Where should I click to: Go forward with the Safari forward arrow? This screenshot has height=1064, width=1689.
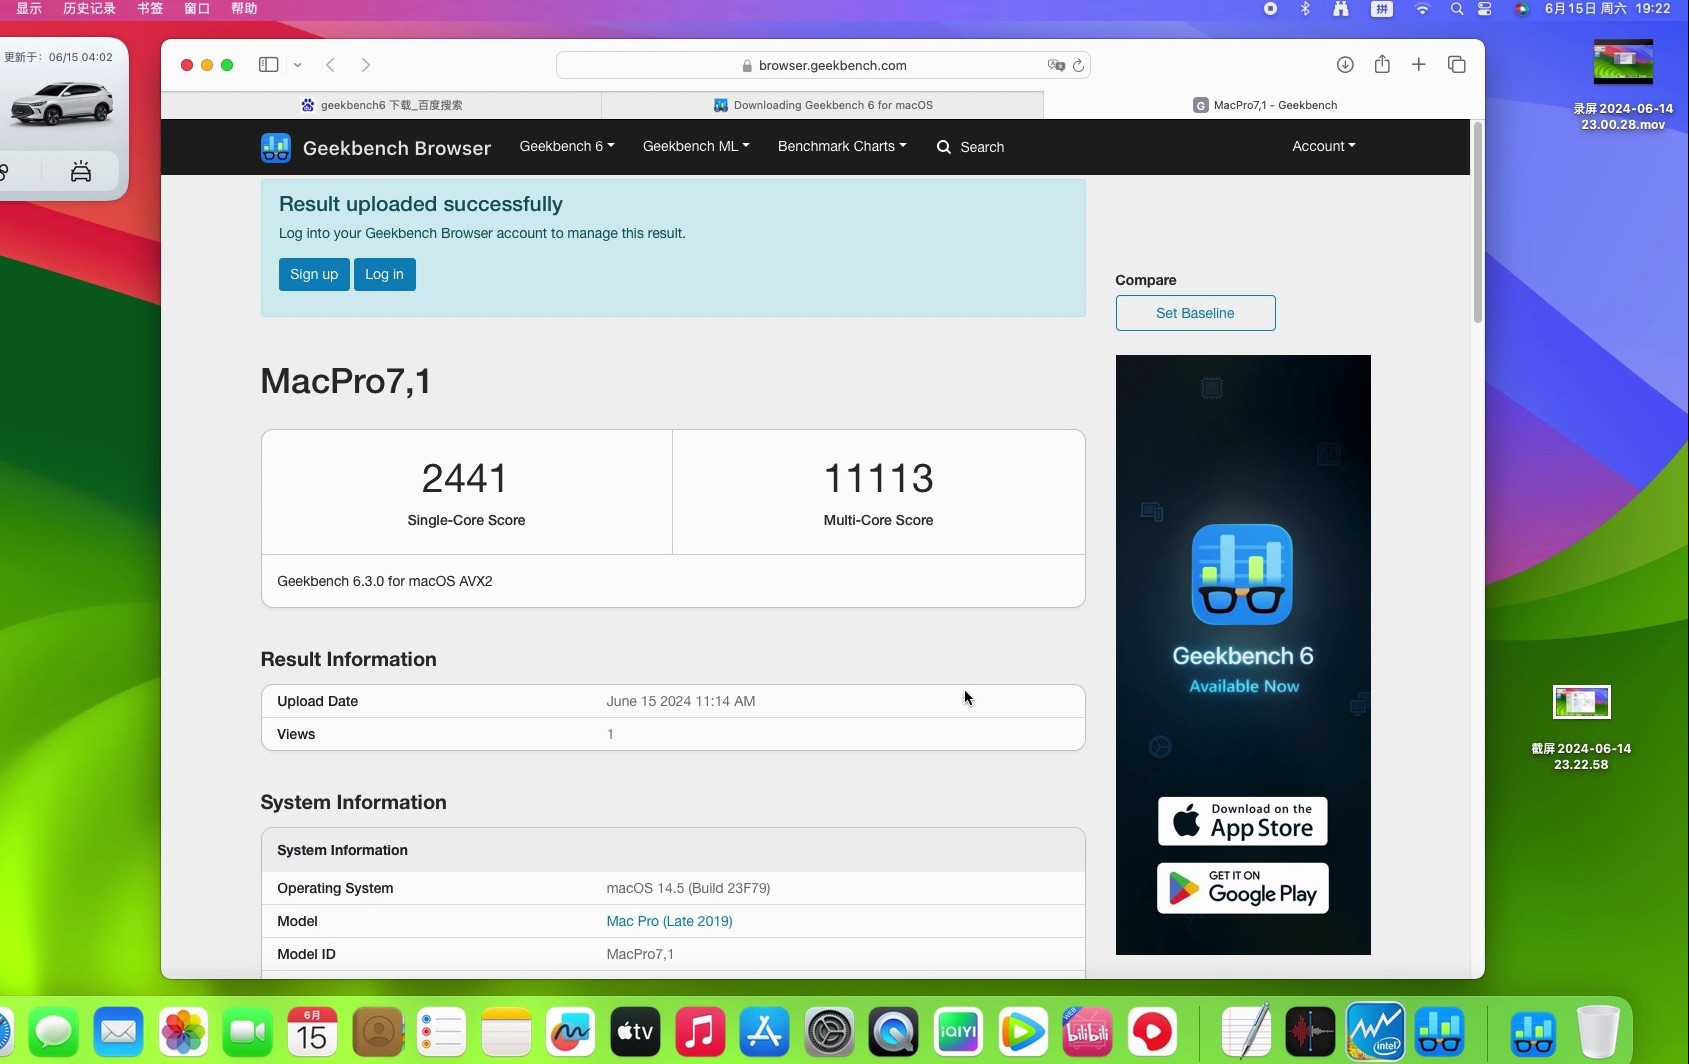[x=366, y=65]
